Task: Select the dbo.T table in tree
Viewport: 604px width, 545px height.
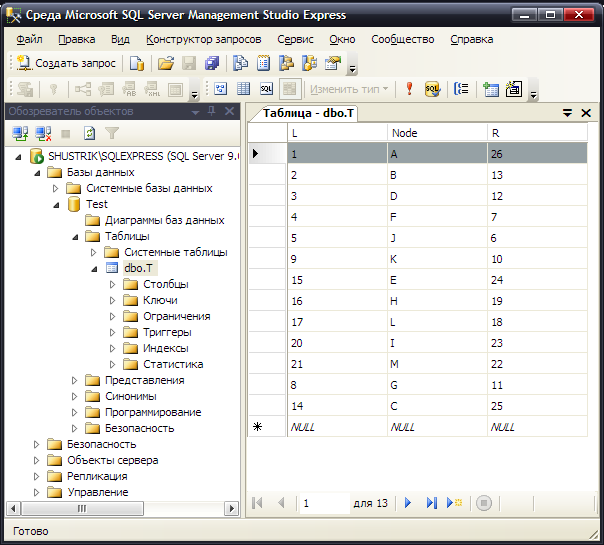Action: (x=139, y=268)
